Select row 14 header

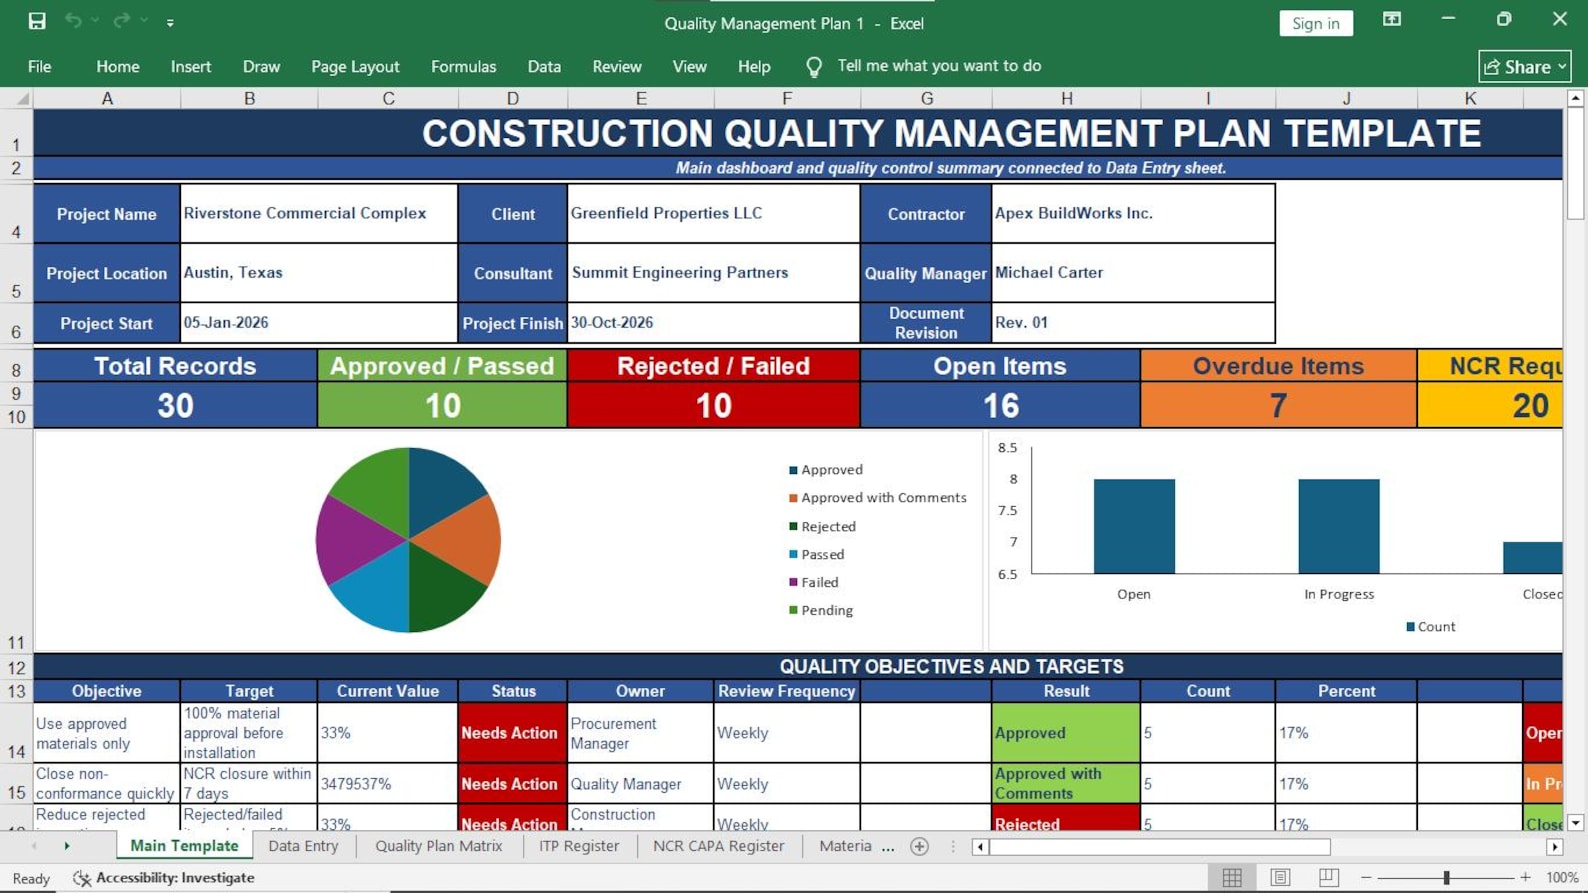(16, 733)
